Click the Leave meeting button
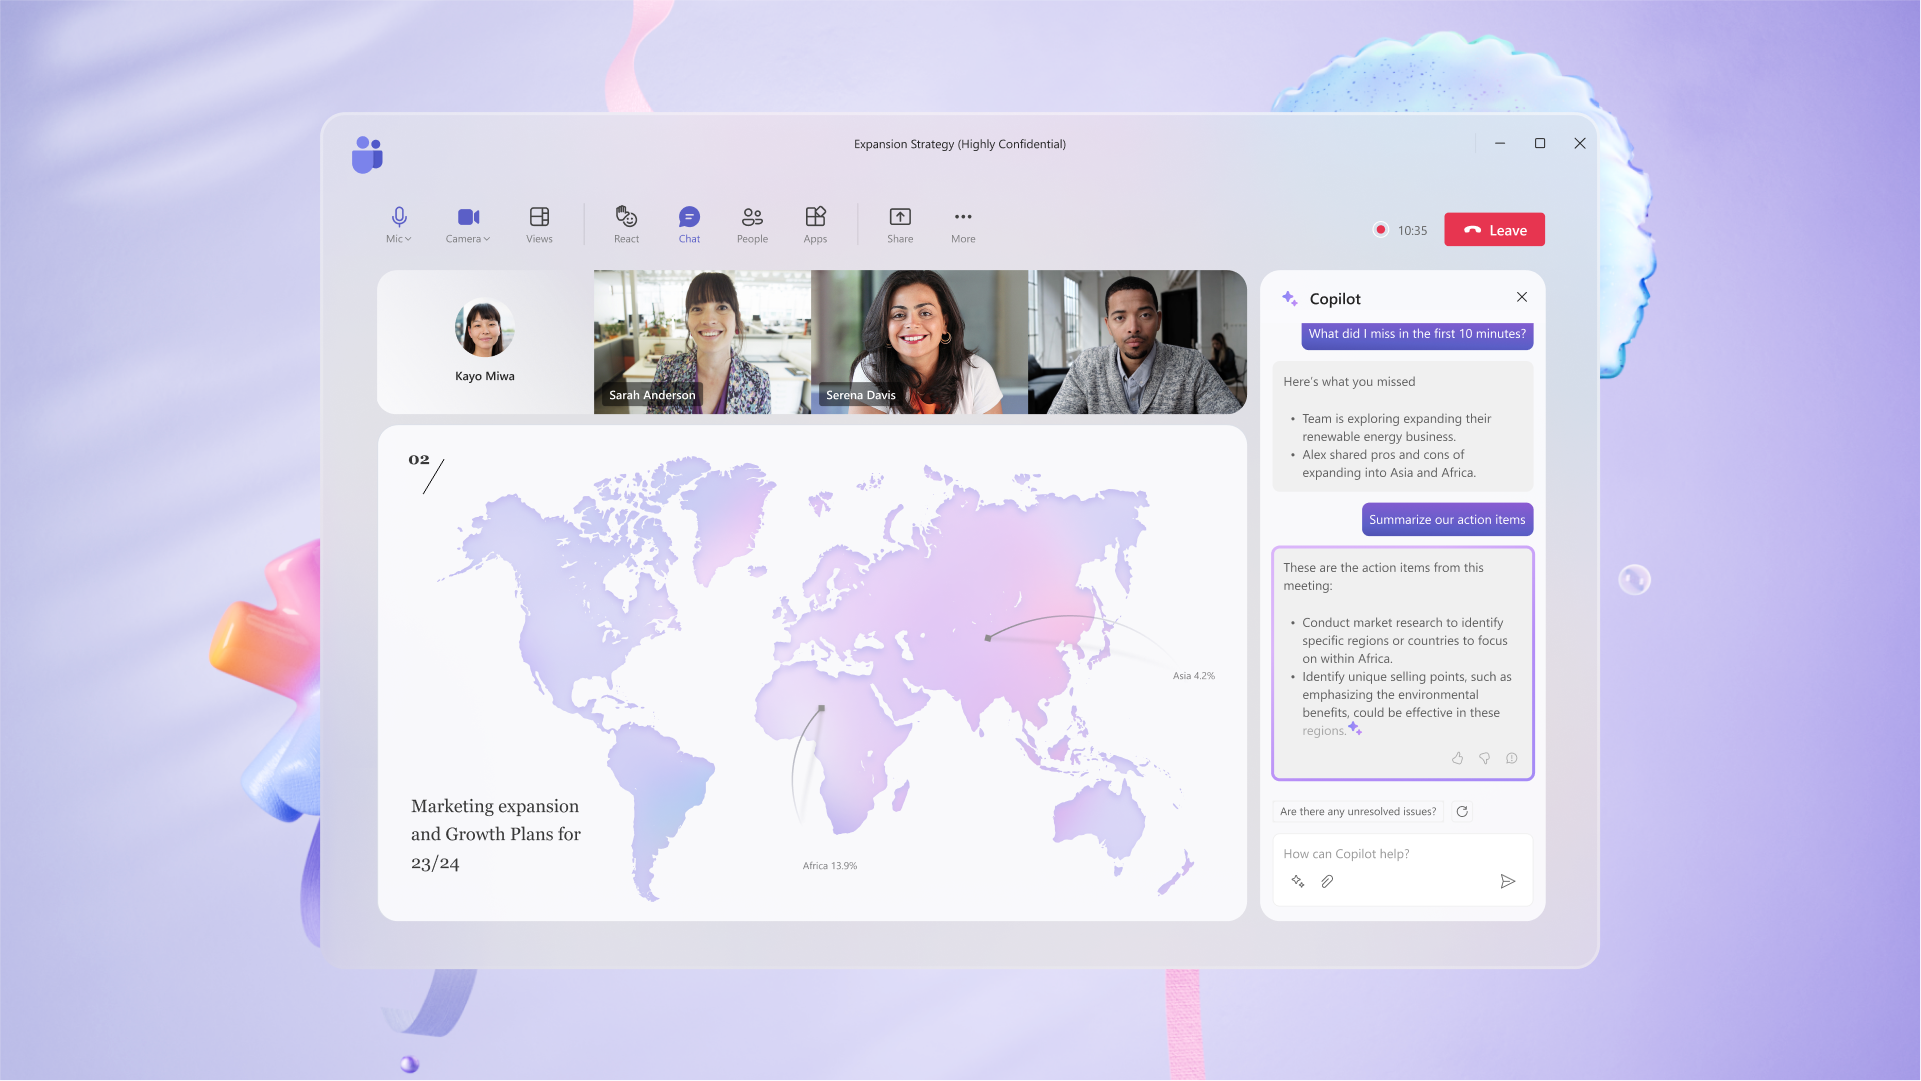Image resolution: width=1921 pixels, height=1081 pixels. pos(1494,228)
